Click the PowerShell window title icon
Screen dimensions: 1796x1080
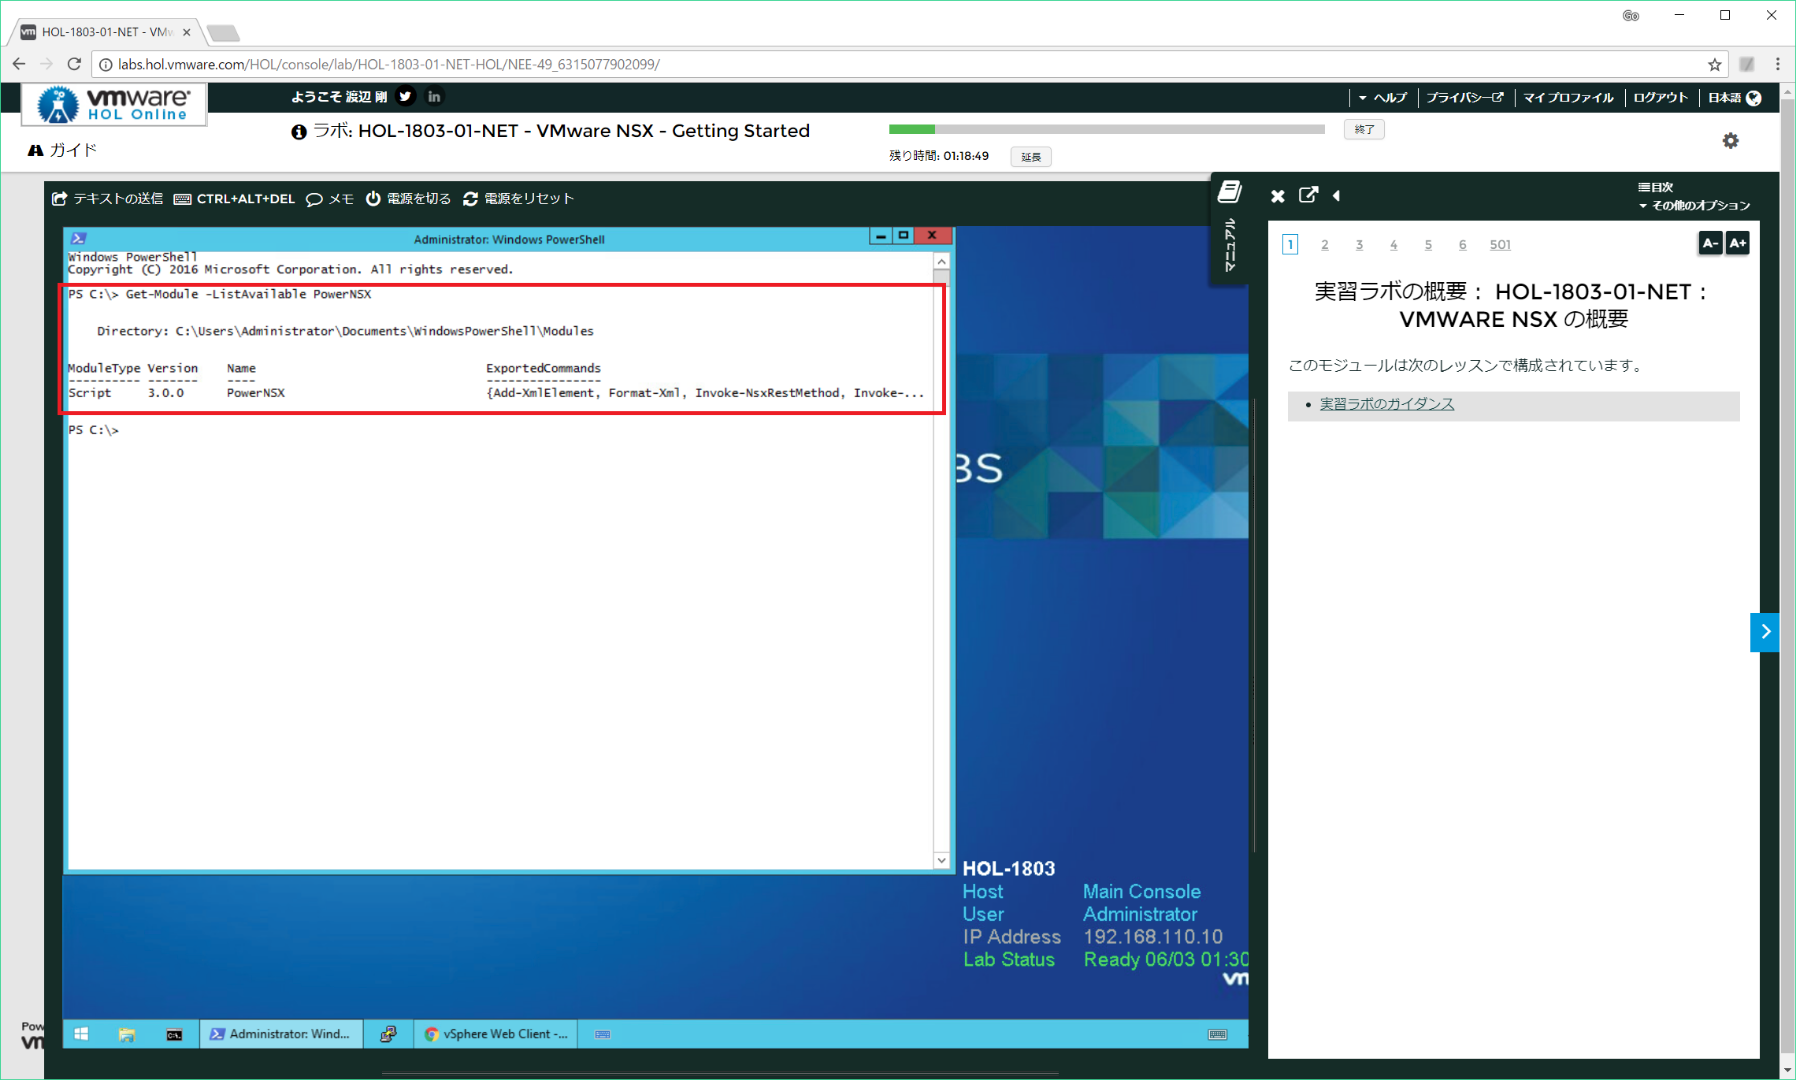79,239
